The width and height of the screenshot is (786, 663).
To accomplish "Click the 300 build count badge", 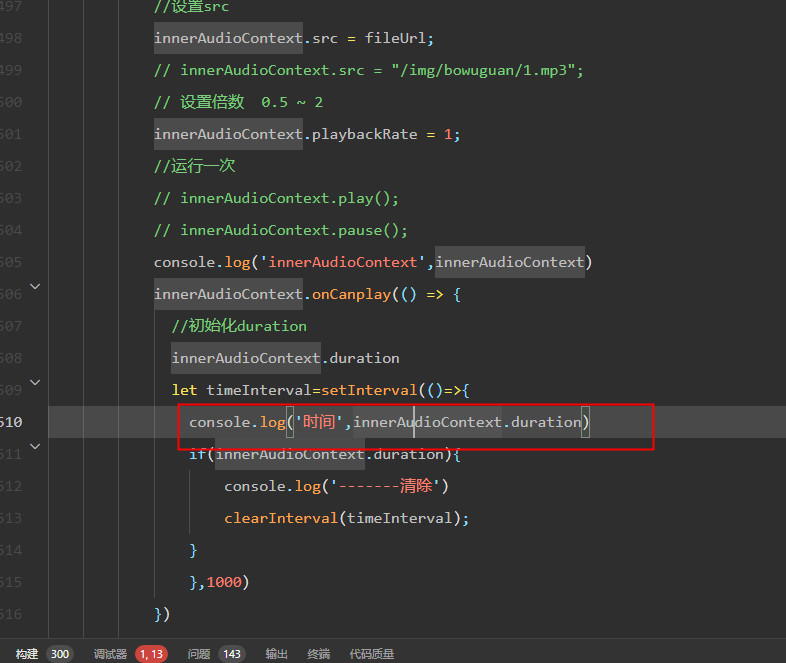I will (60, 654).
